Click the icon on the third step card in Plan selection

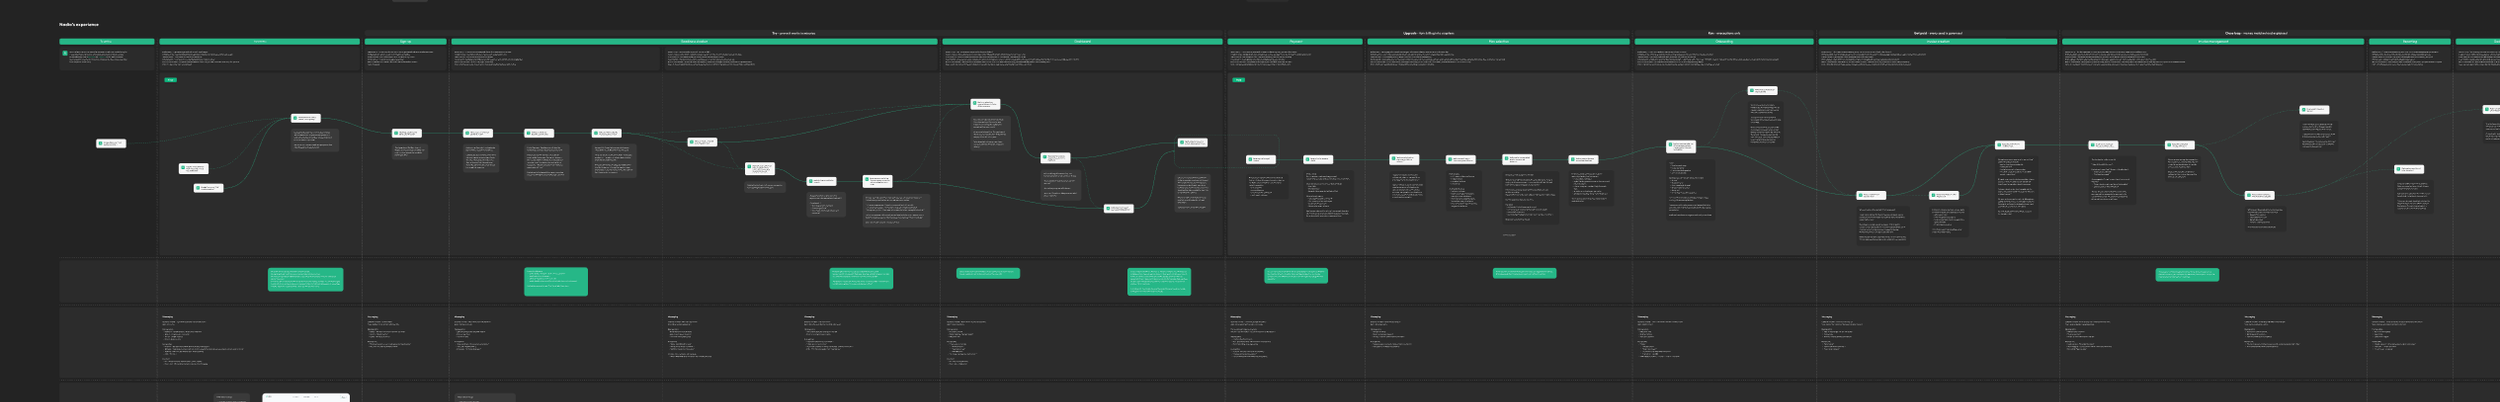[1507, 159]
